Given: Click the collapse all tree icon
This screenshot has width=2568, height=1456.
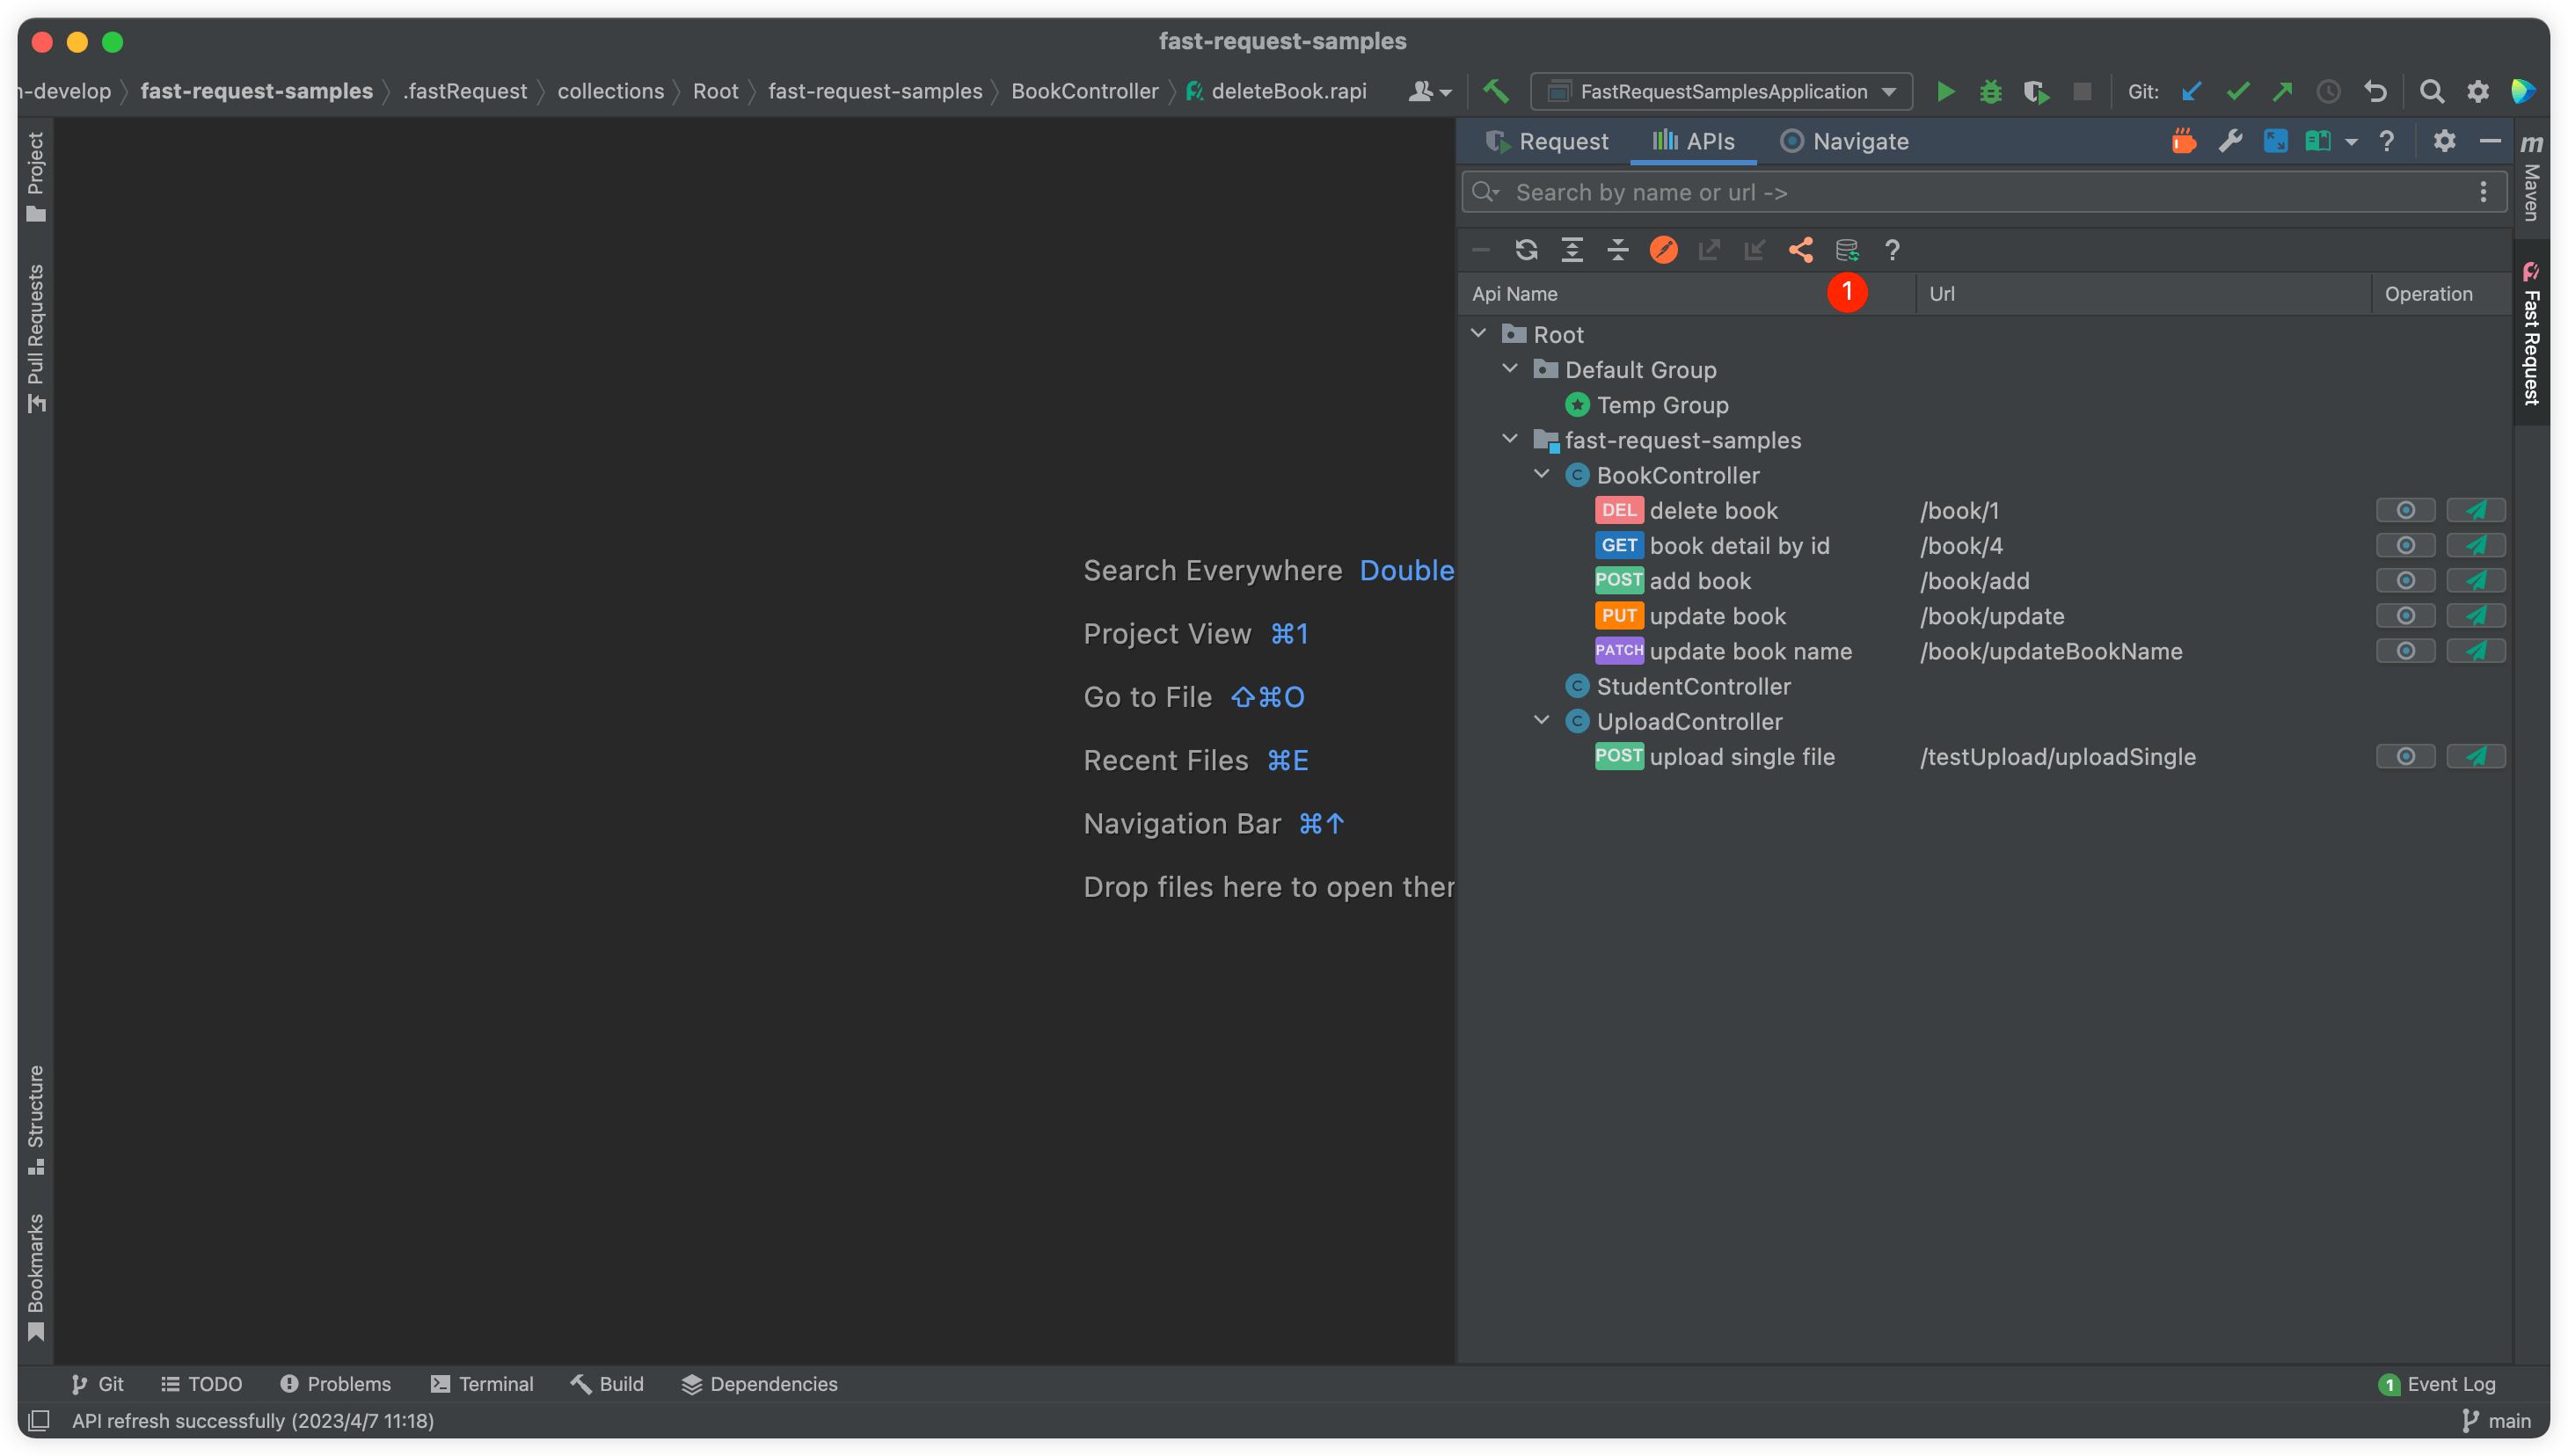Looking at the screenshot, I should coord(1618,250).
